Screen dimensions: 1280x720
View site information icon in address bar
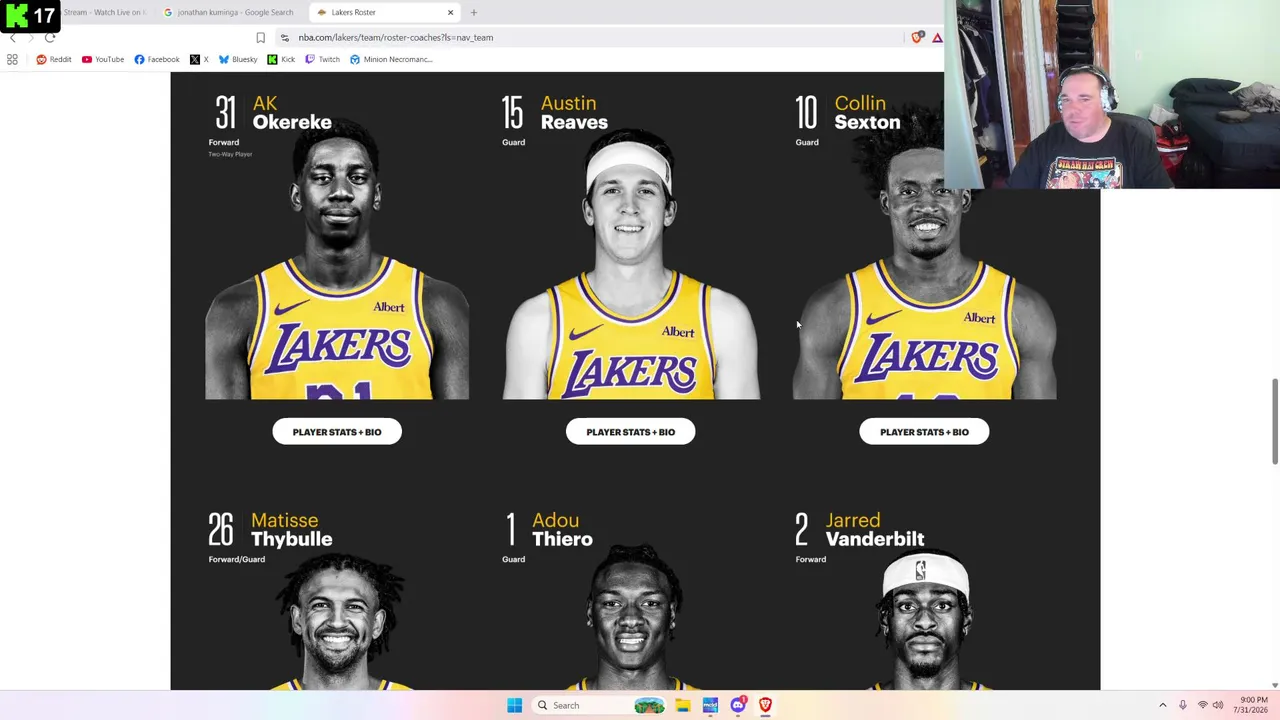285,37
